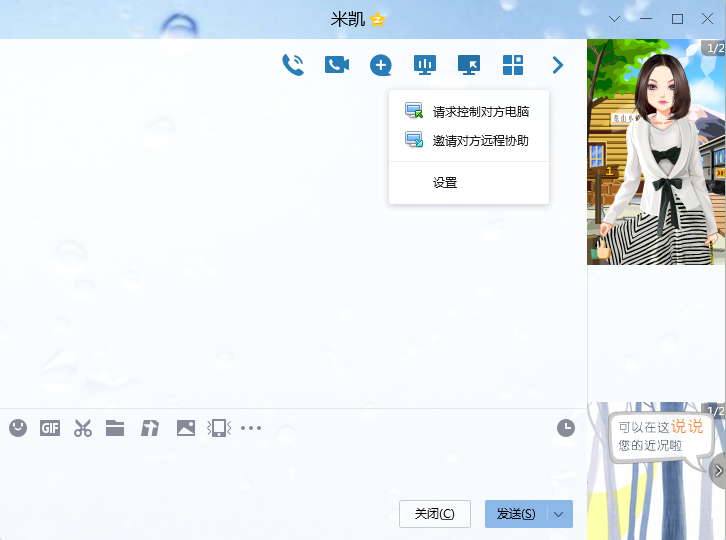Minimize the chat window
Screen dimensions: 726x540
[x=646, y=19]
